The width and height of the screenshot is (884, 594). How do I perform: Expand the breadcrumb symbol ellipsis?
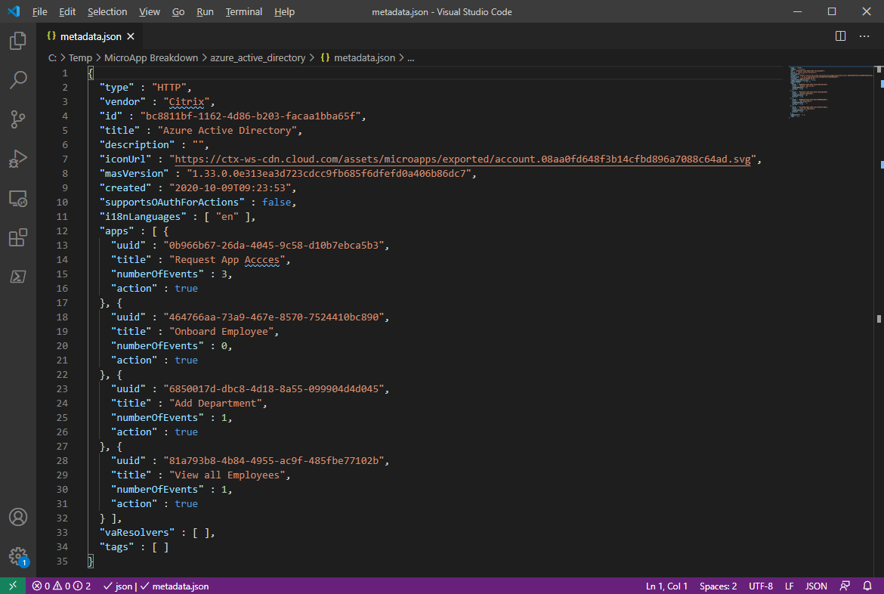pos(411,58)
